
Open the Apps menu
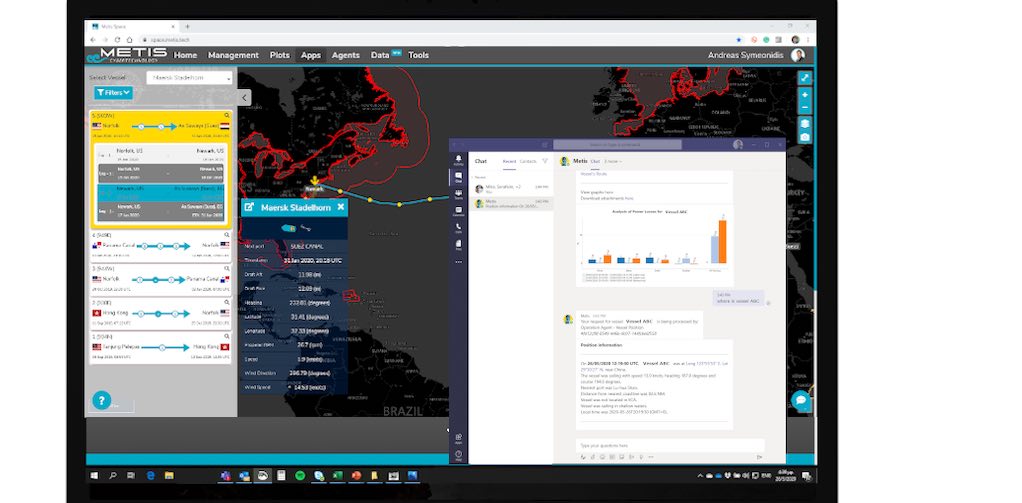(x=311, y=55)
